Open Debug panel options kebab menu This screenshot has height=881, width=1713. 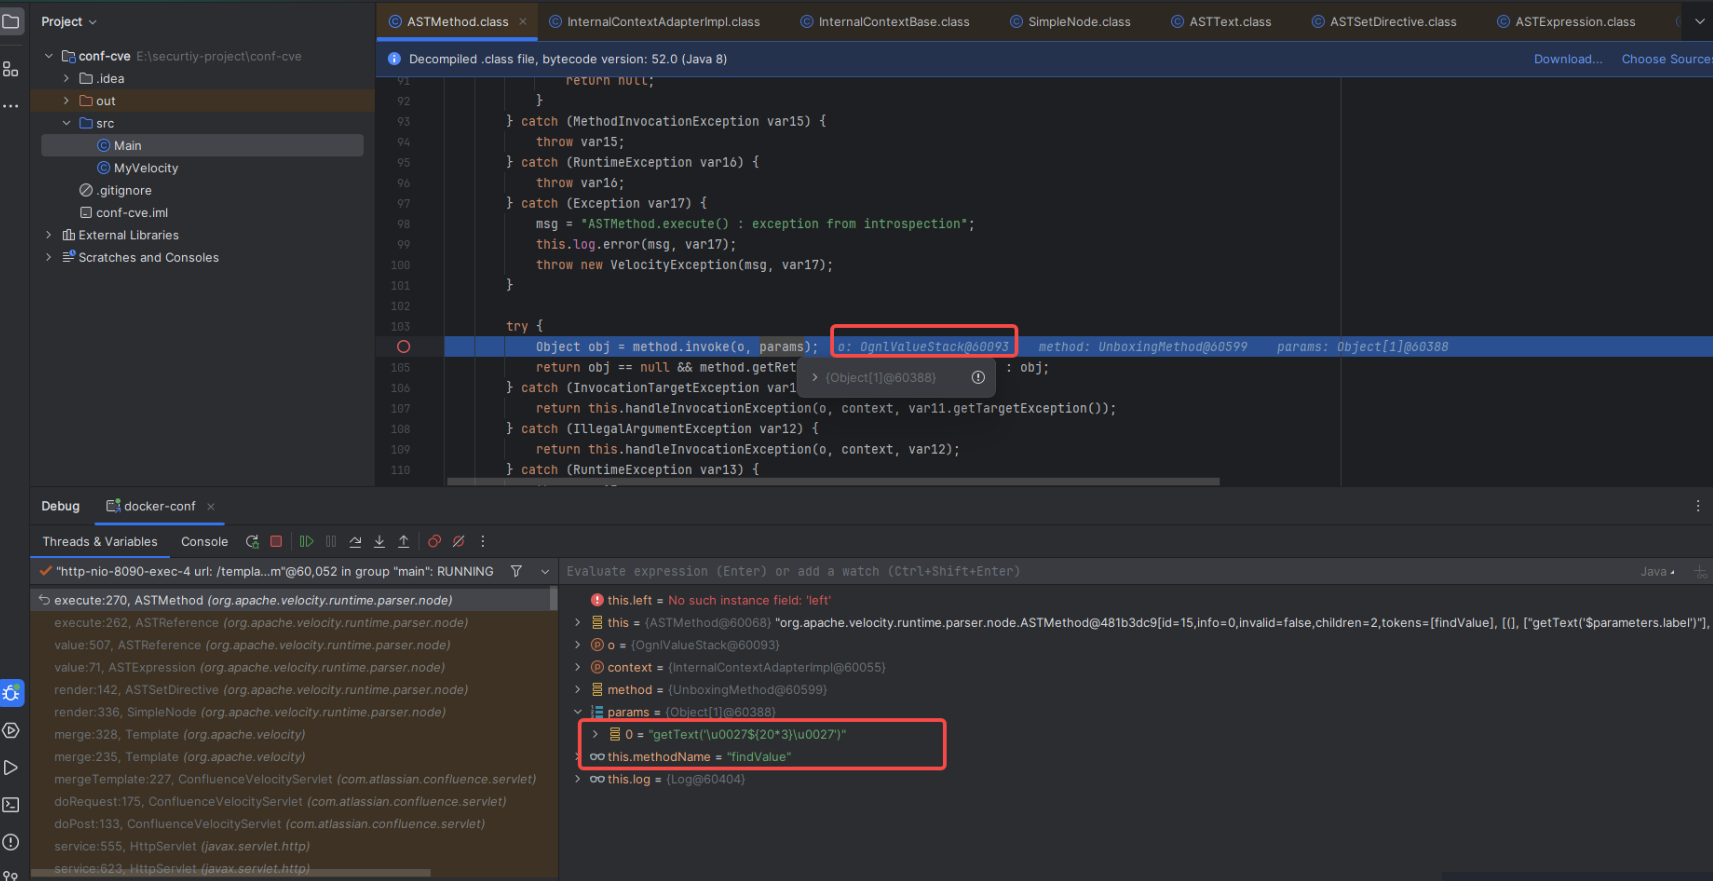point(1697,506)
